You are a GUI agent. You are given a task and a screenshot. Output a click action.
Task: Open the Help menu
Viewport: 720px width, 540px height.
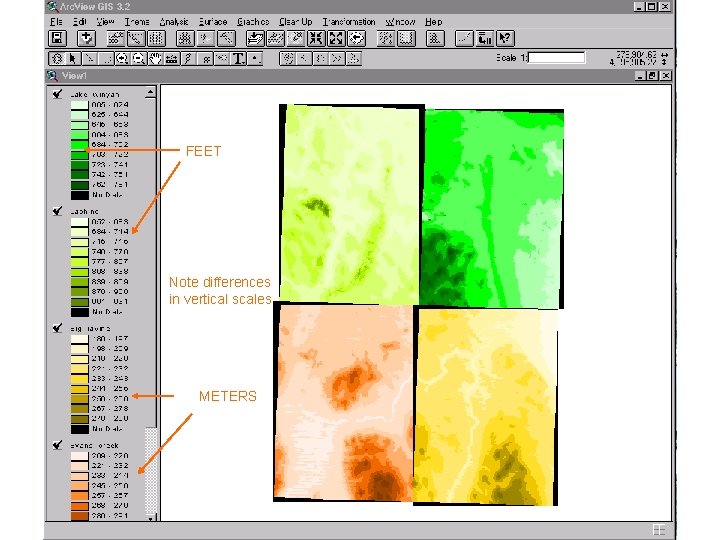433,22
